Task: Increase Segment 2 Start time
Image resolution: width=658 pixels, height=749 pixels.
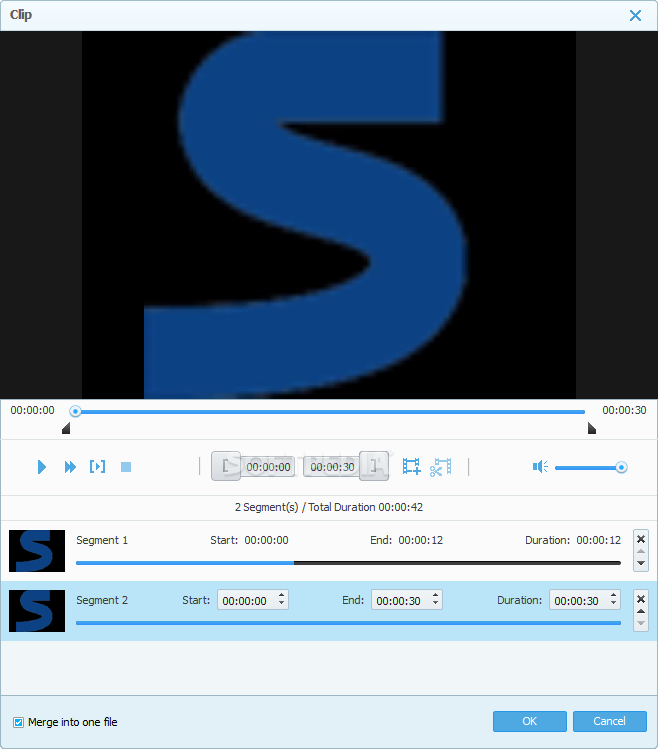Action: pyautogui.click(x=281, y=595)
